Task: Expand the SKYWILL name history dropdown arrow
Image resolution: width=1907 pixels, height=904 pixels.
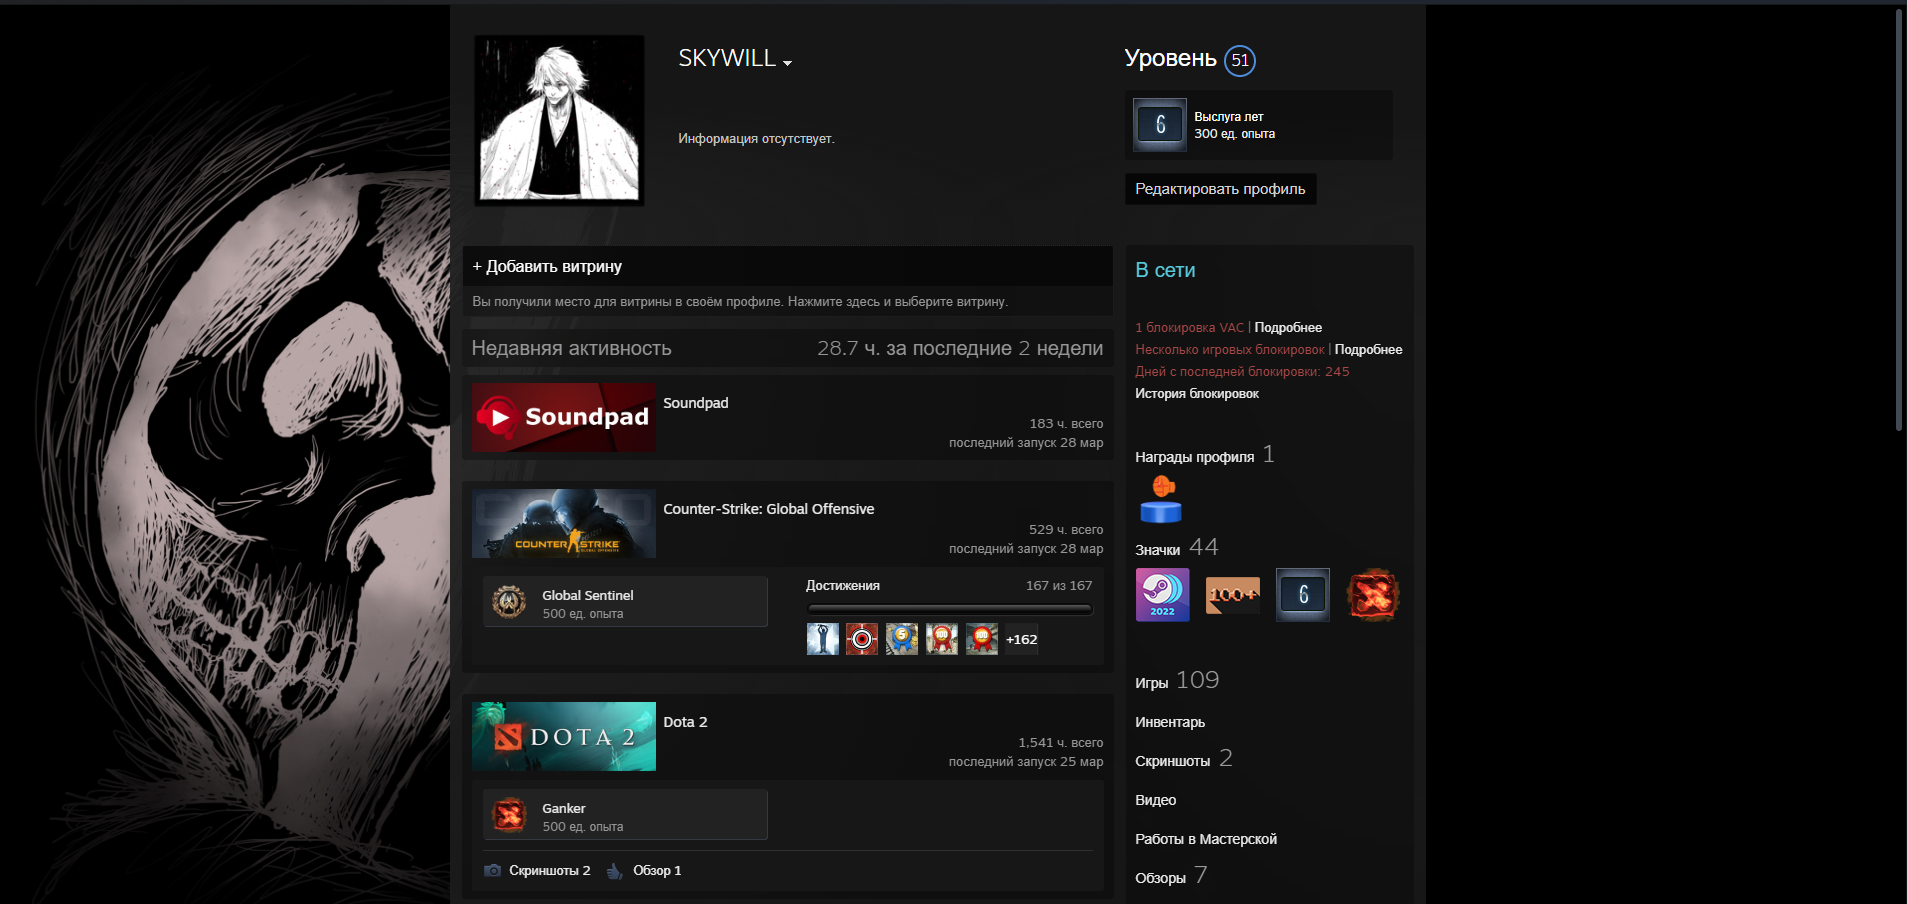Action: click(788, 63)
